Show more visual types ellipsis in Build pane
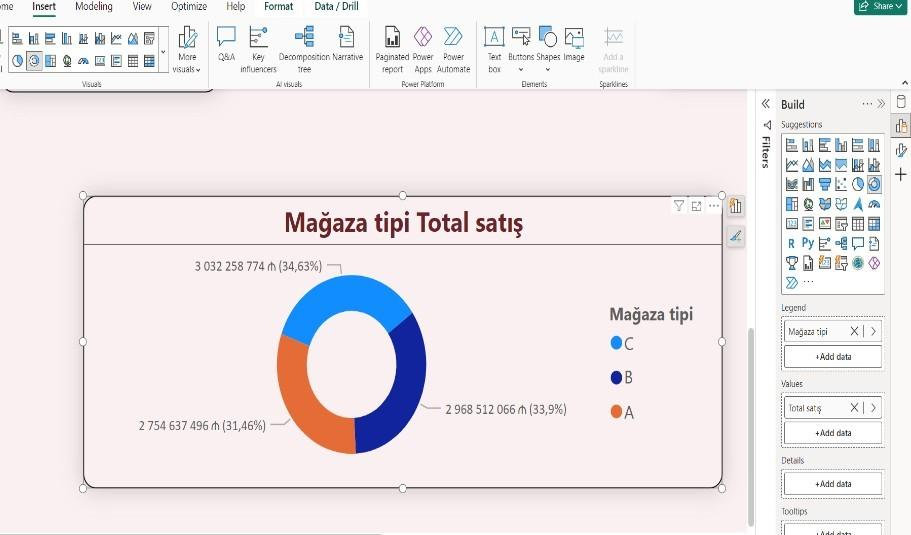The width and height of the screenshot is (911, 535). click(808, 282)
